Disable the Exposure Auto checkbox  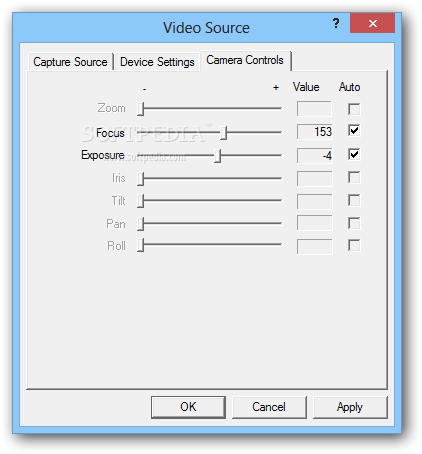(x=354, y=154)
